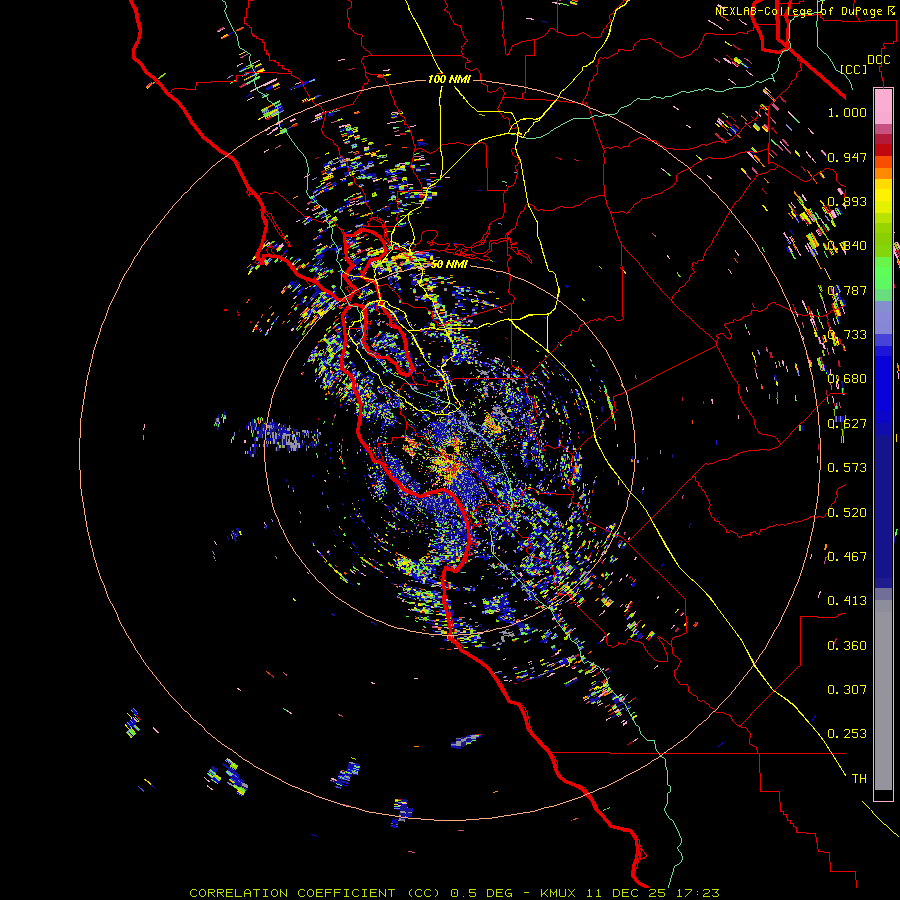Click the 100 NMI range ring label
Viewport: 900px width, 900px height.
tap(449, 79)
